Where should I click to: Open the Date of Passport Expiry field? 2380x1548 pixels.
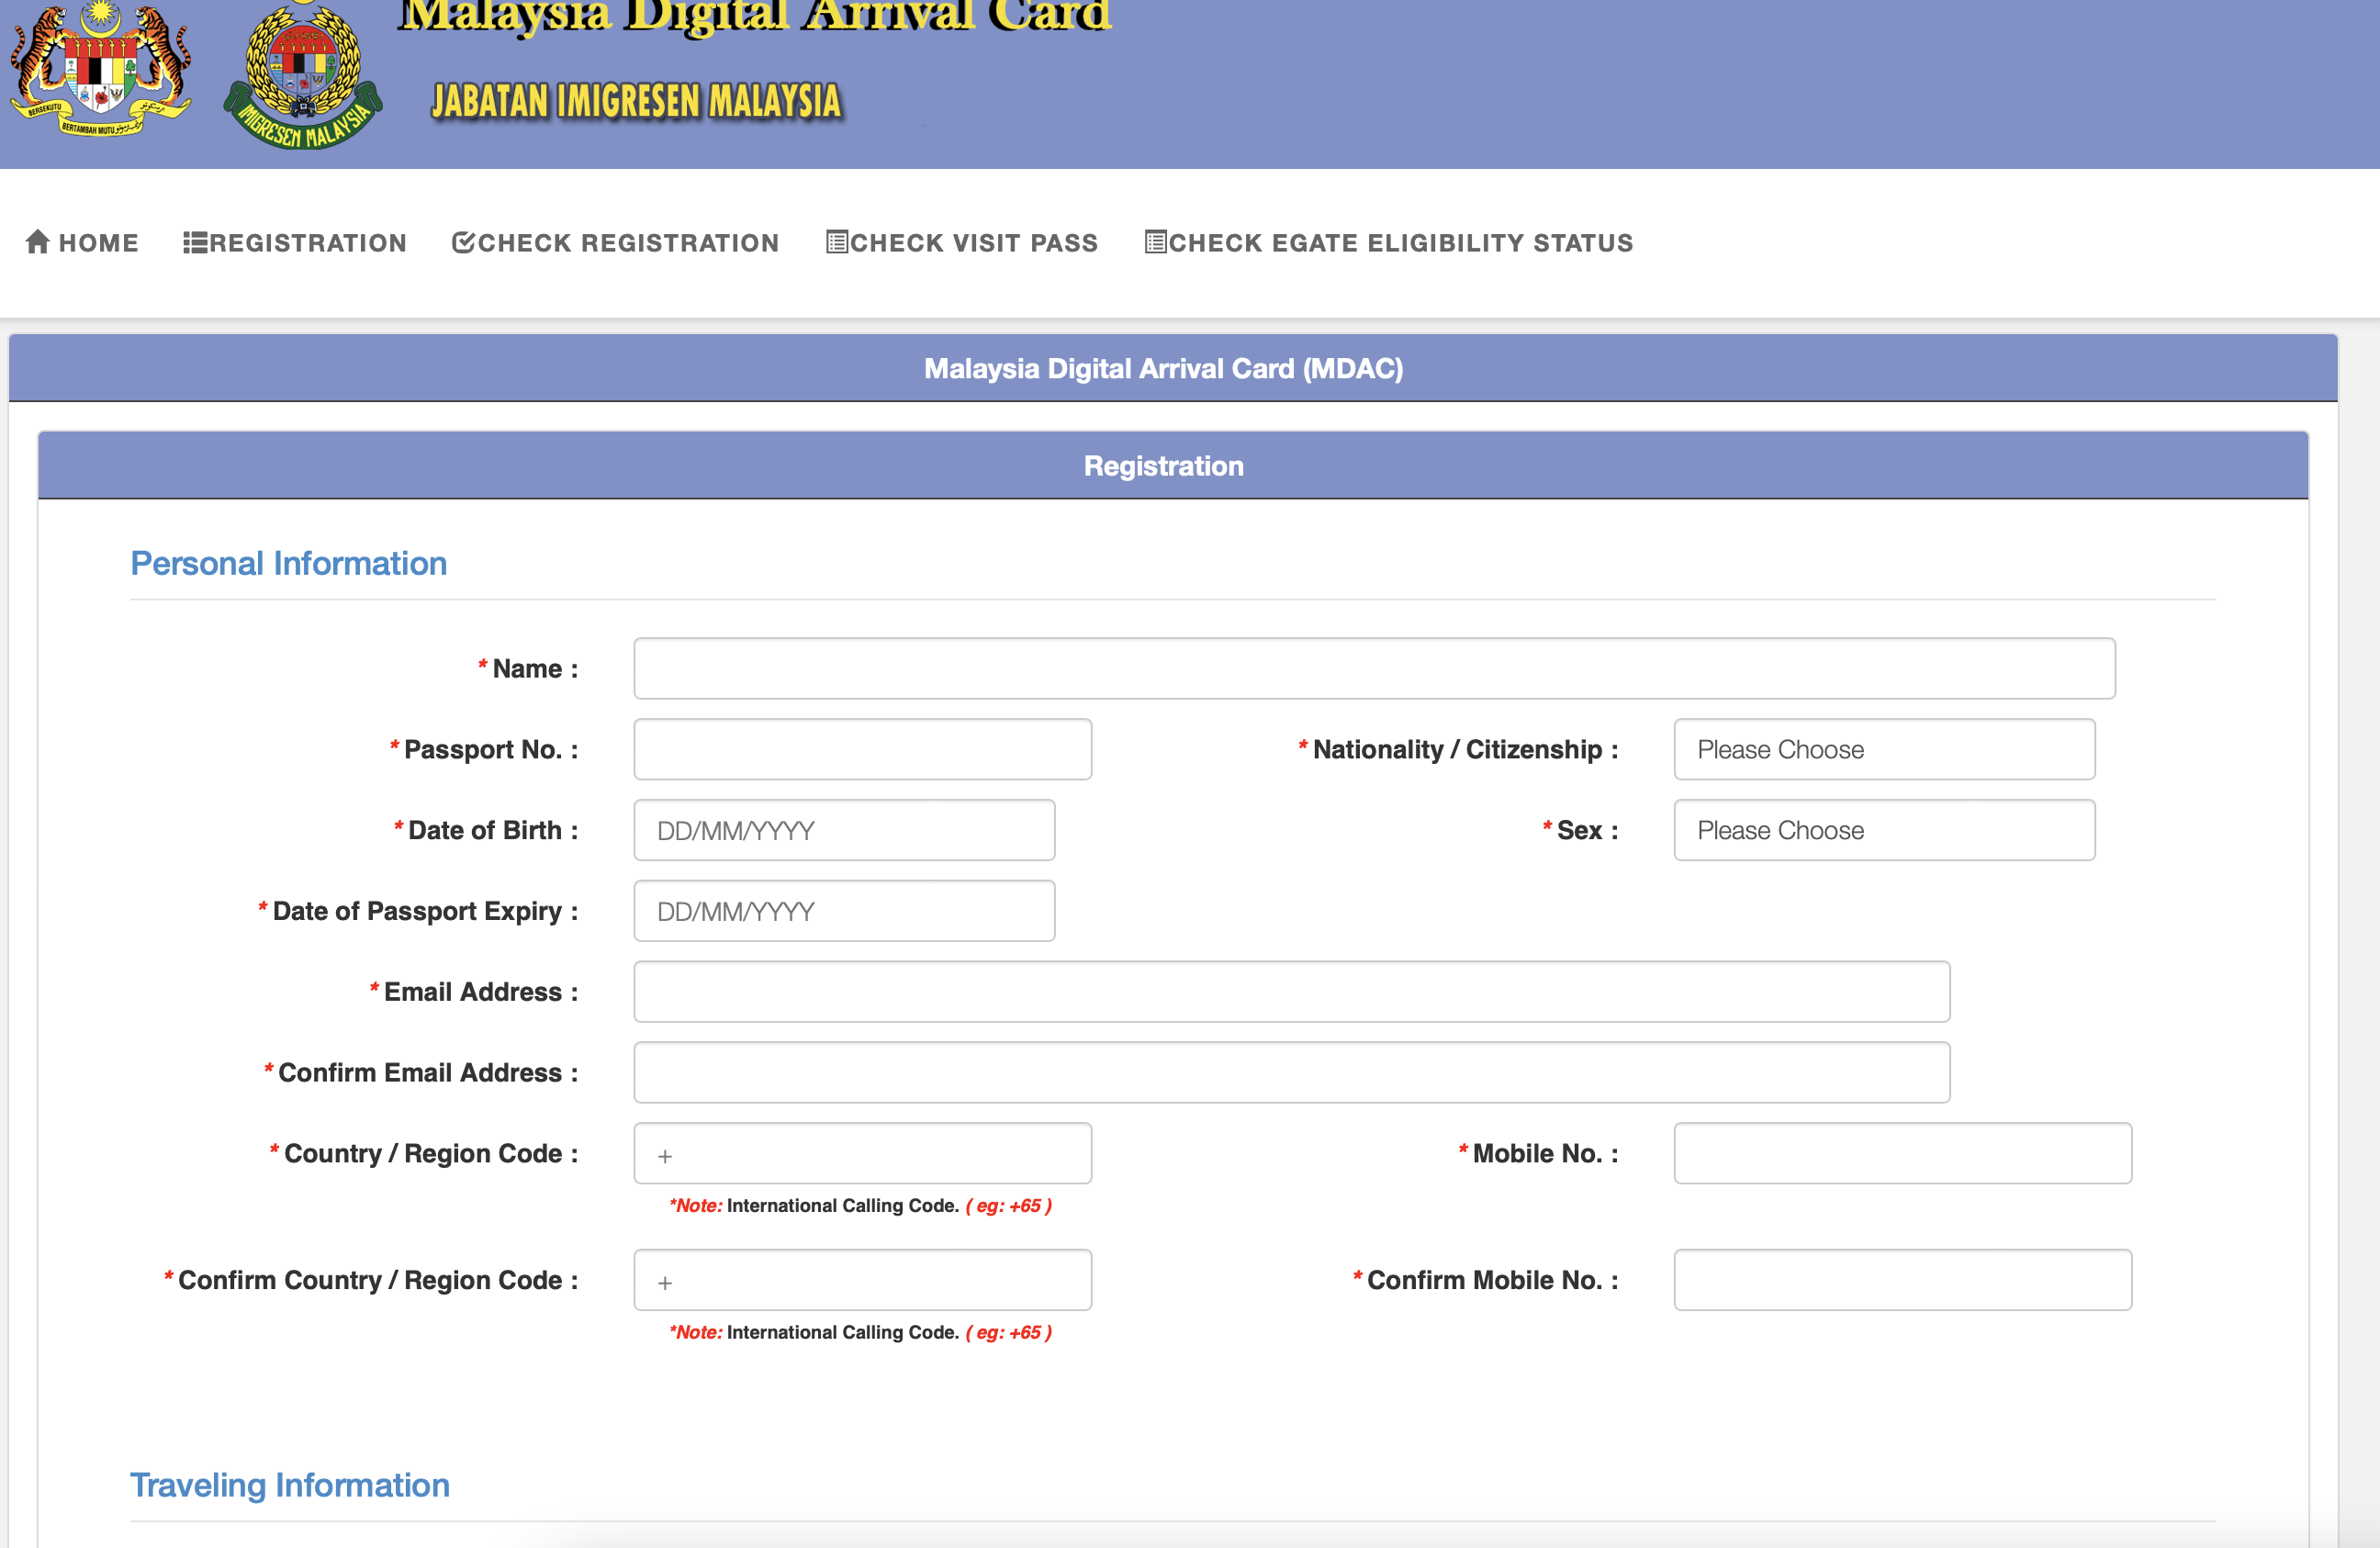[x=843, y=911]
